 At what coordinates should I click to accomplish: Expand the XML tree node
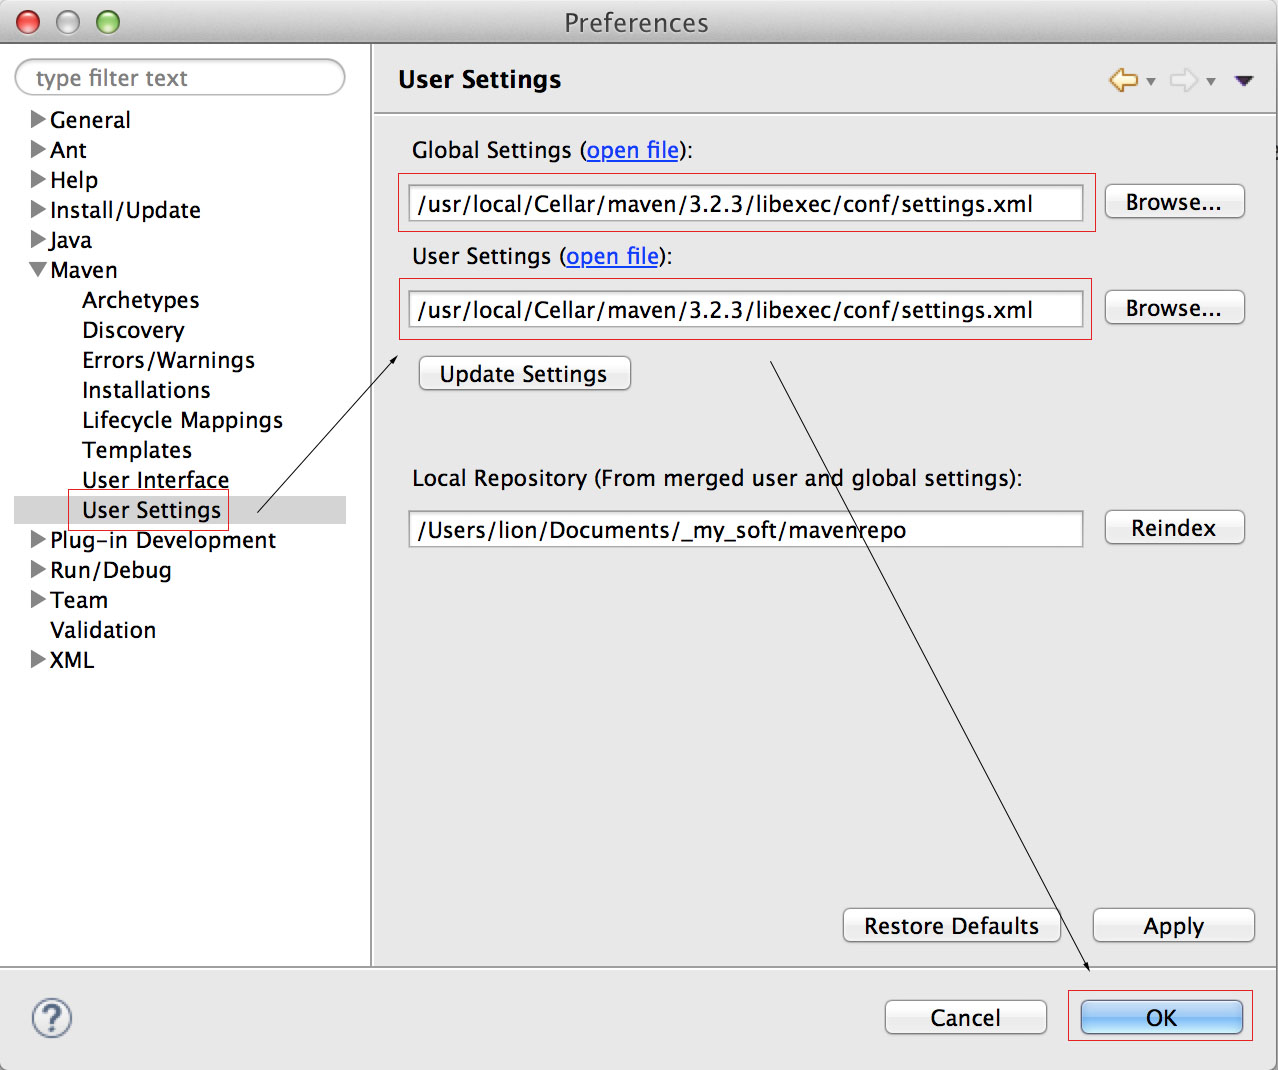pos(38,659)
